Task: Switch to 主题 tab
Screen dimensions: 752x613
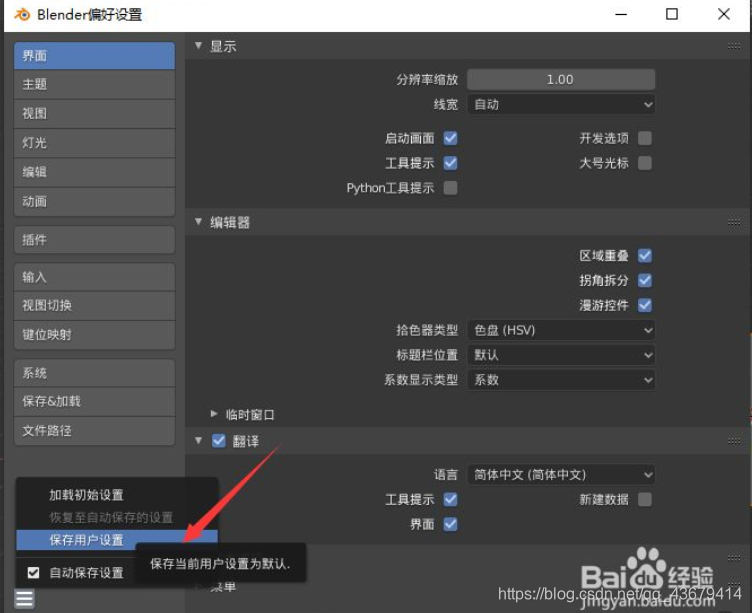Action: (x=94, y=84)
